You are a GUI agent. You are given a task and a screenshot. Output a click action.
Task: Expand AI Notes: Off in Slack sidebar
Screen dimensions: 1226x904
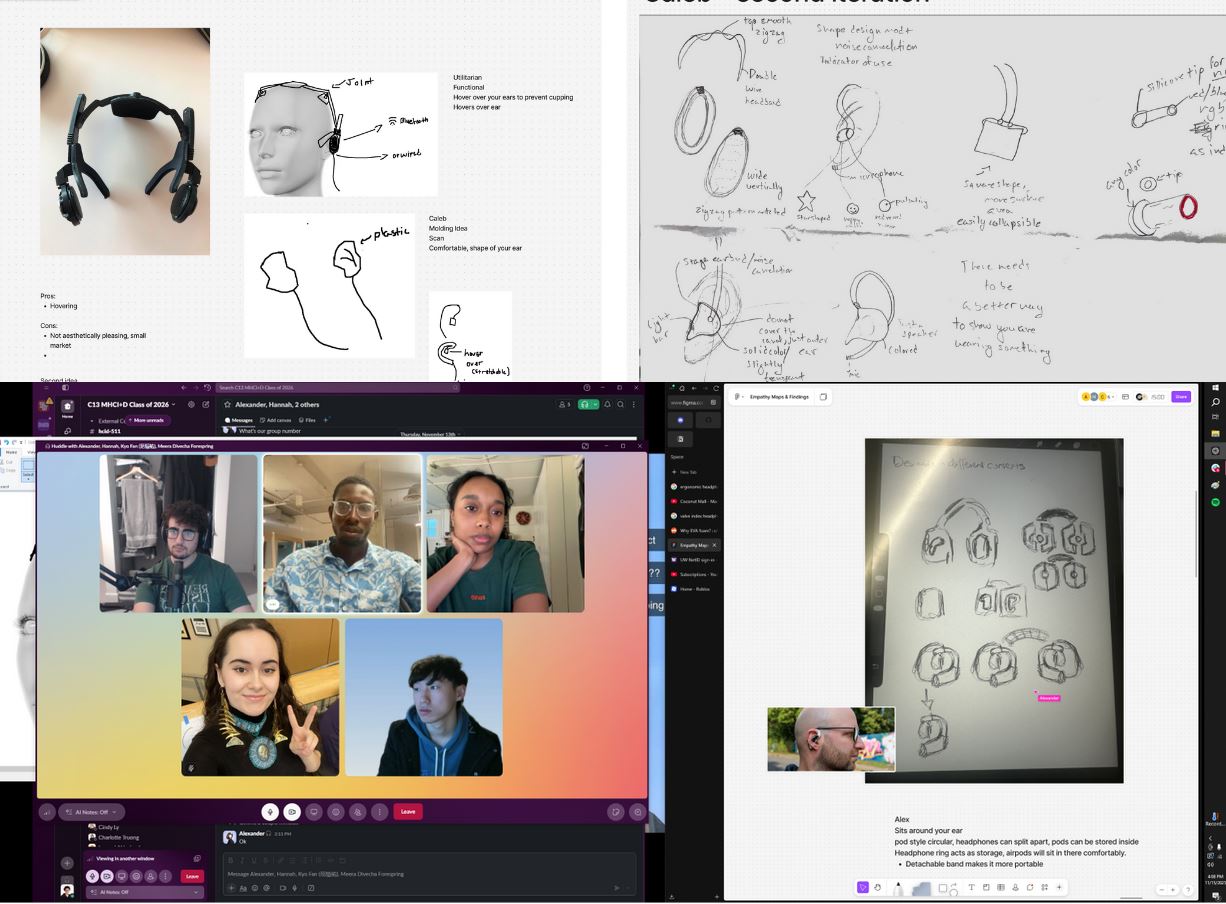pyautogui.click(x=145, y=892)
